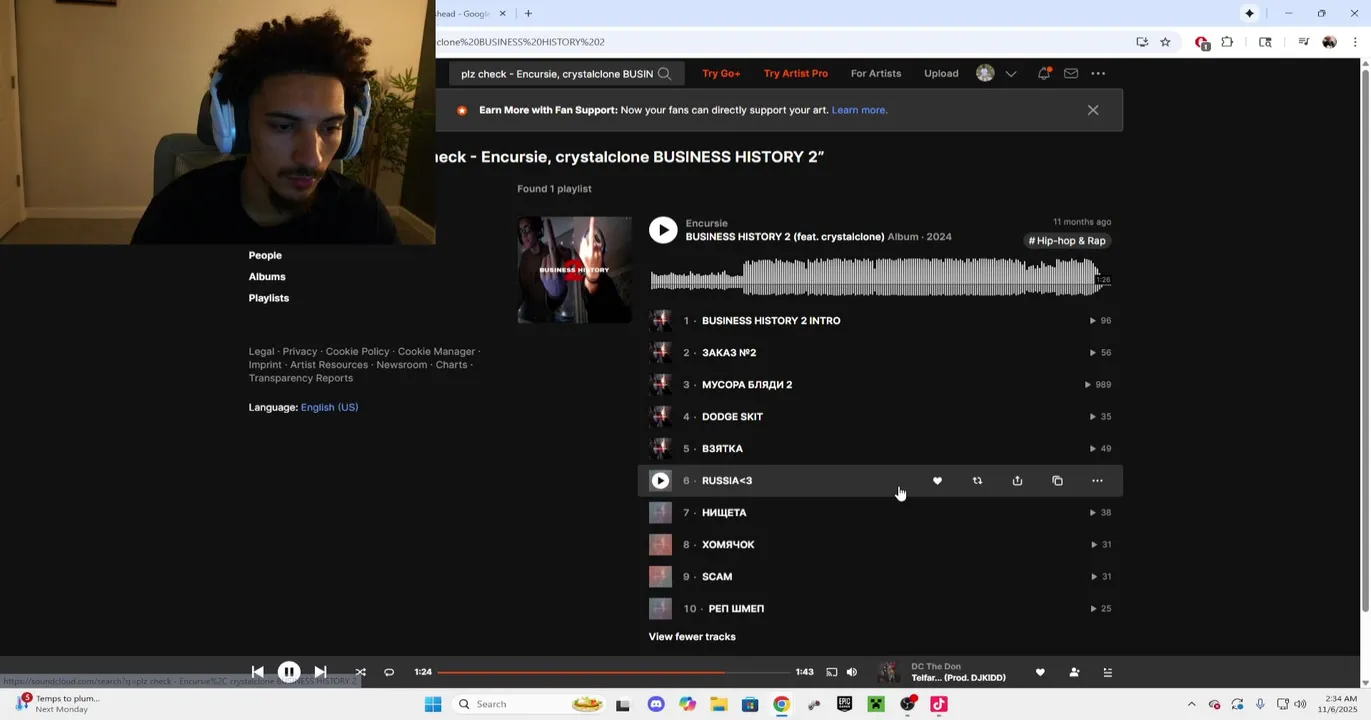Select track ХОМЯЧОК

tap(728, 545)
